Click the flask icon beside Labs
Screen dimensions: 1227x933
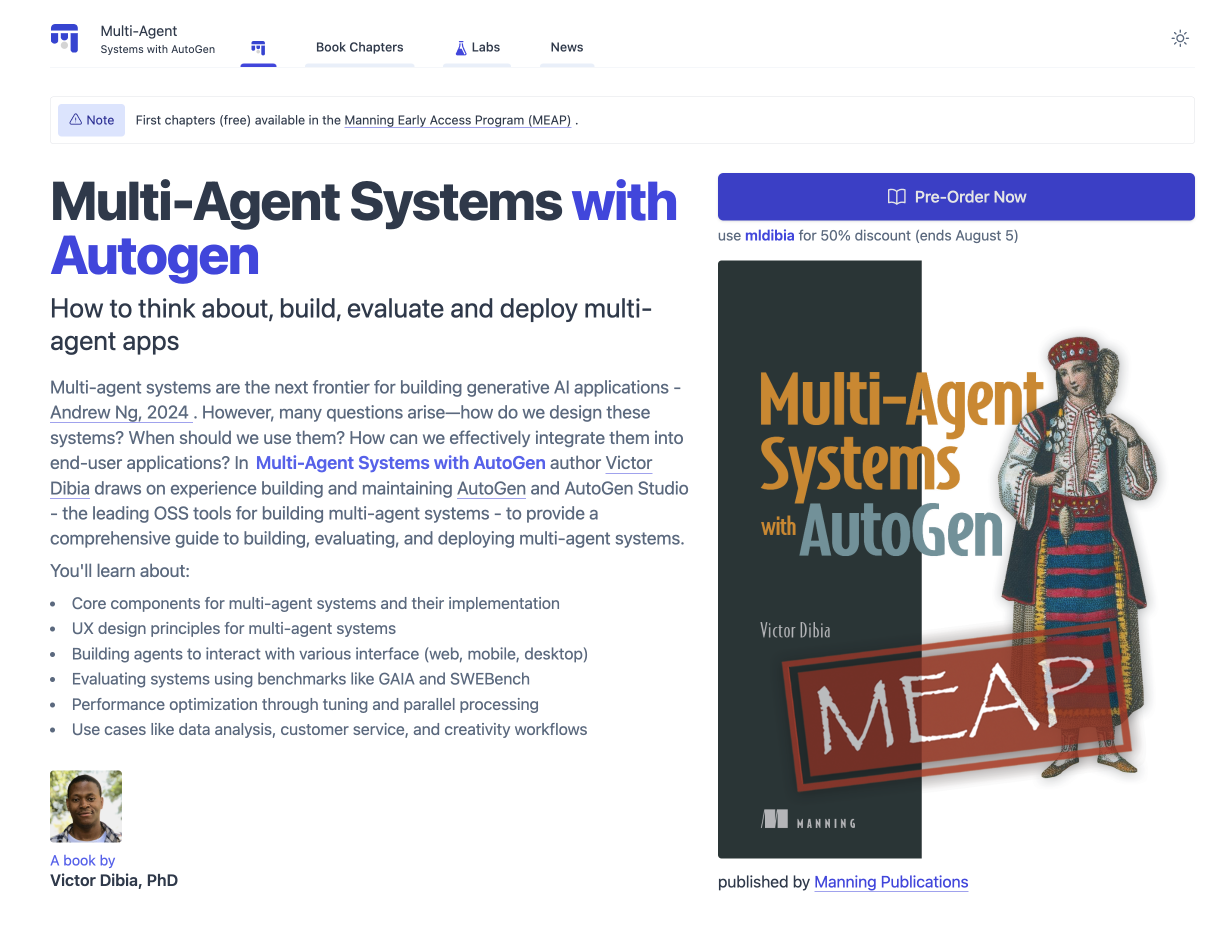pyautogui.click(x=461, y=47)
